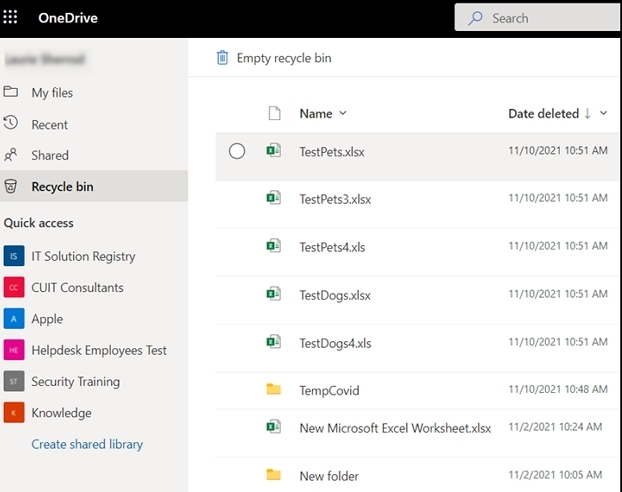
Task: Select the TestDogs.xlsx file name
Action: coord(335,295)
